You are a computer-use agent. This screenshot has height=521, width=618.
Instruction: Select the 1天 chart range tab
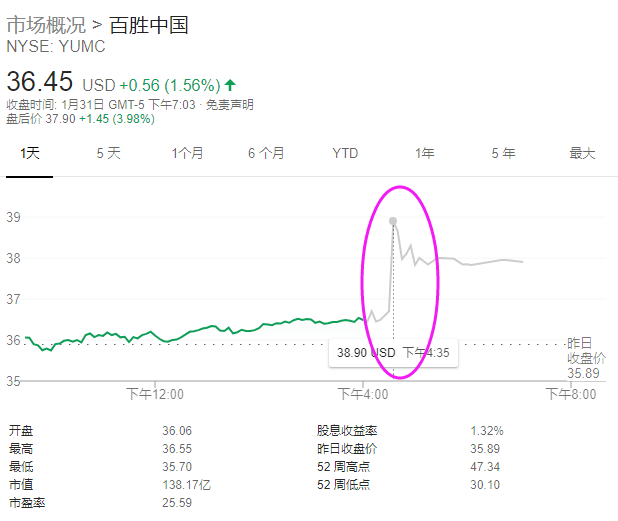29,153
